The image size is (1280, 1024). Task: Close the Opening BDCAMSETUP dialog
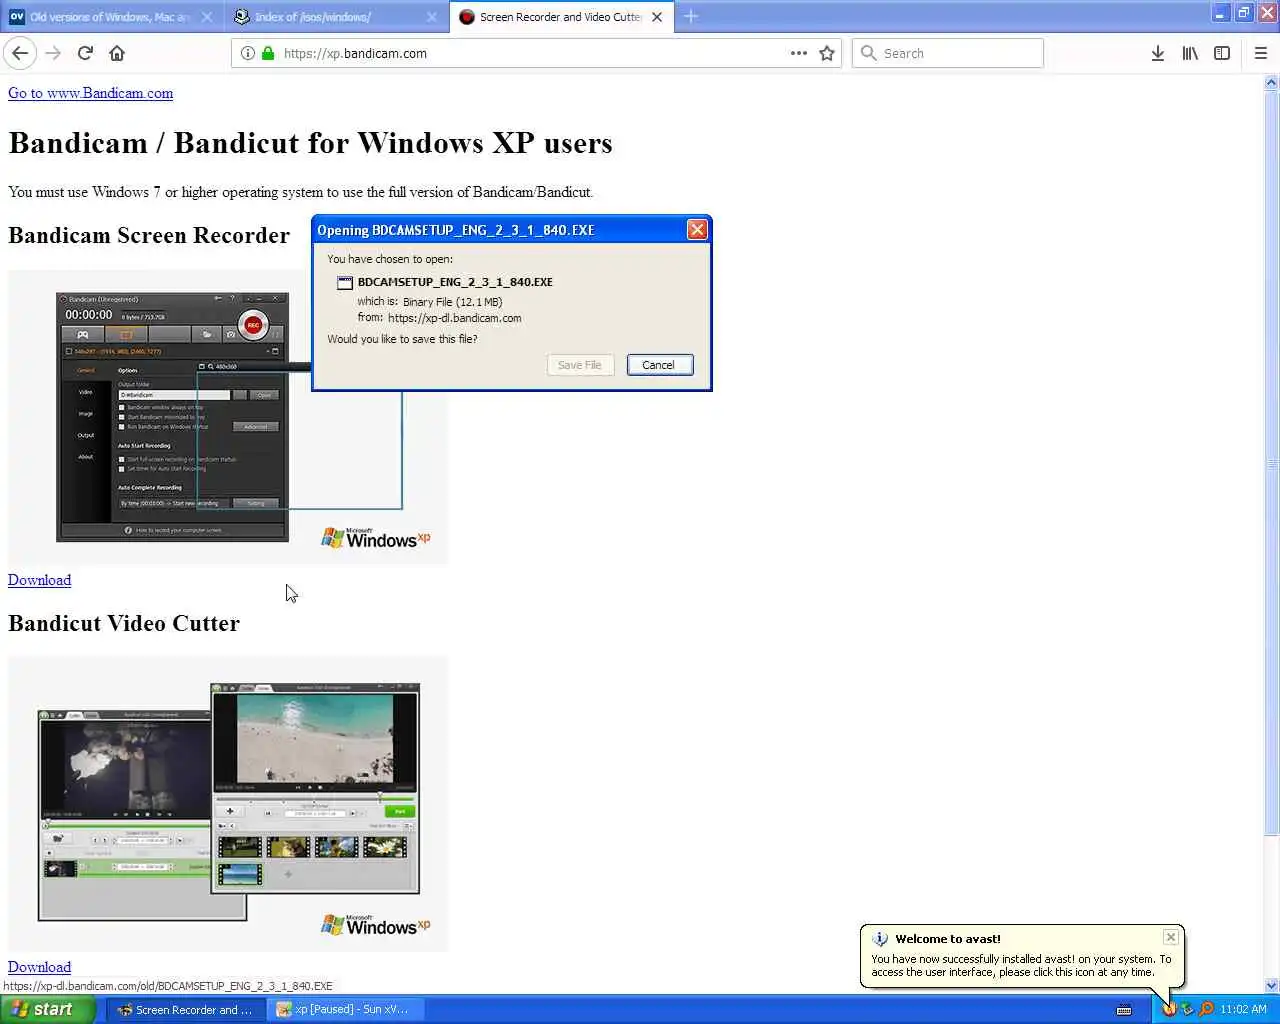pyautogui.click(x=697, y=230)
